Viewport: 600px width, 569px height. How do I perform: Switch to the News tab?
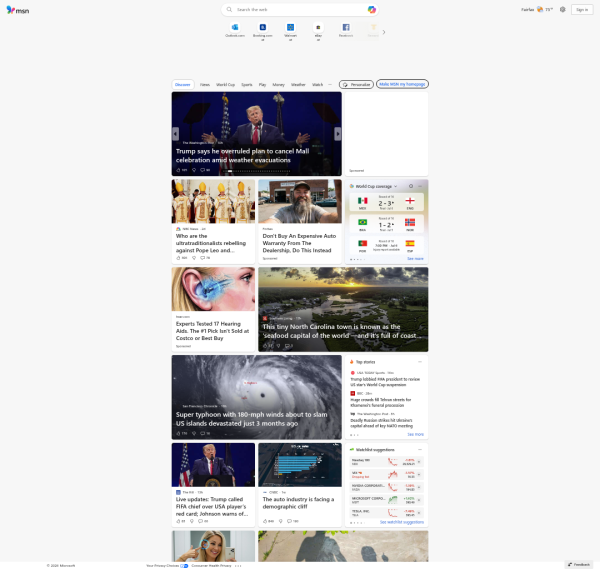point(205,84)
